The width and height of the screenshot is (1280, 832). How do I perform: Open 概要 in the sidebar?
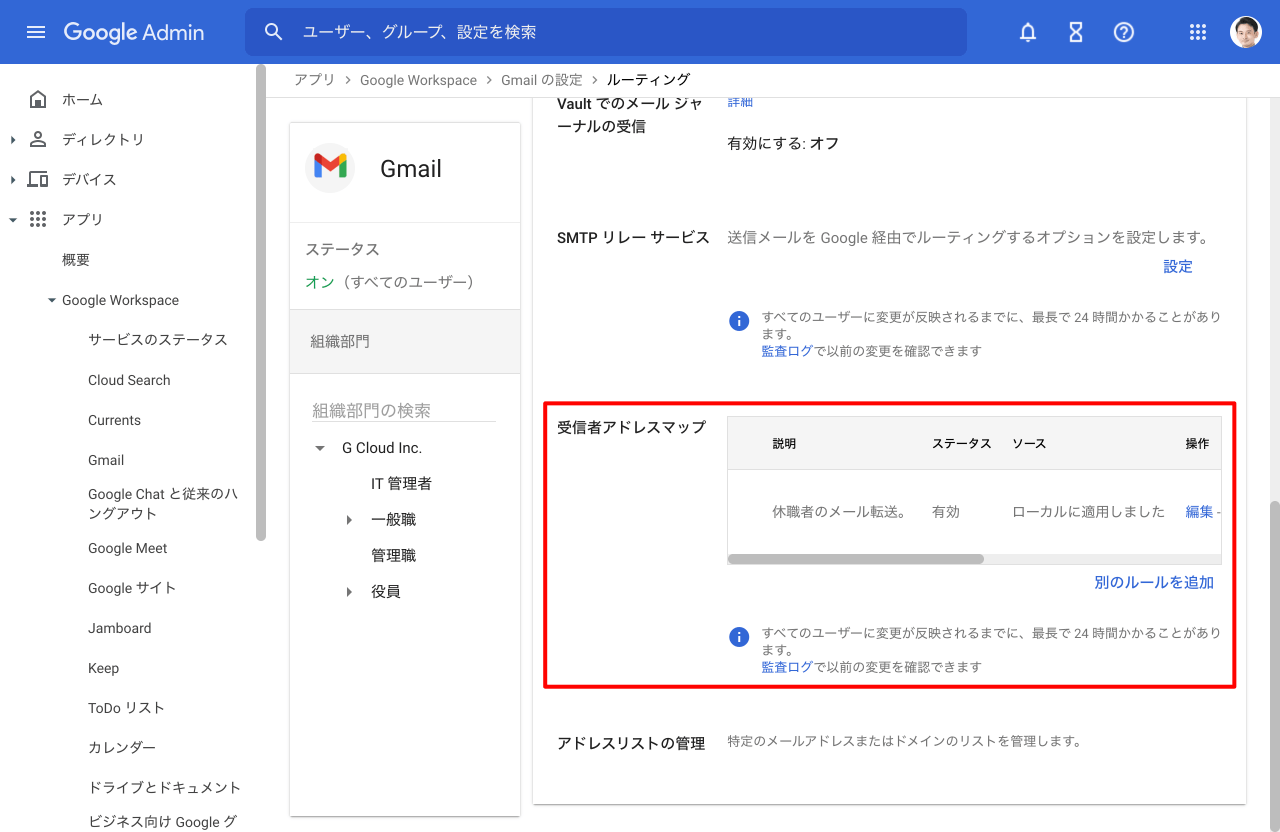[76, 260]
